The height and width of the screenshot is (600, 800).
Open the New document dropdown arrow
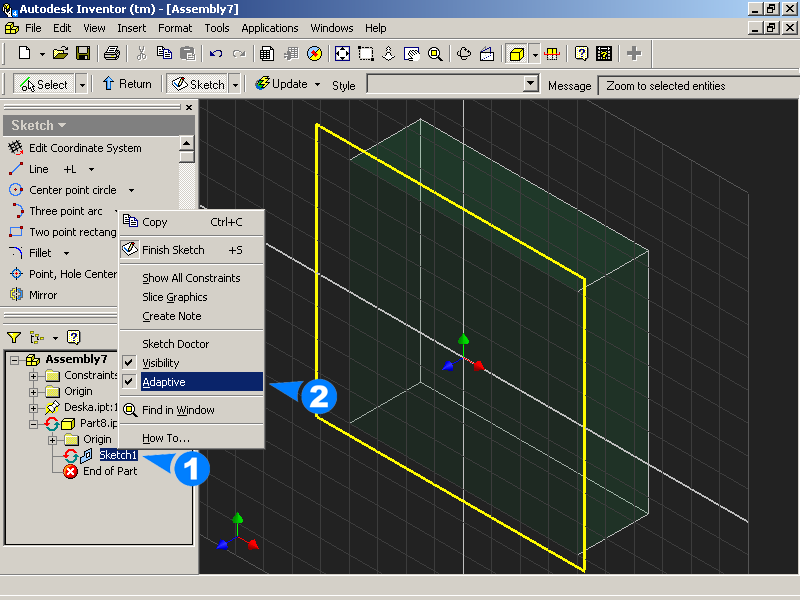[x=42, y=54]
